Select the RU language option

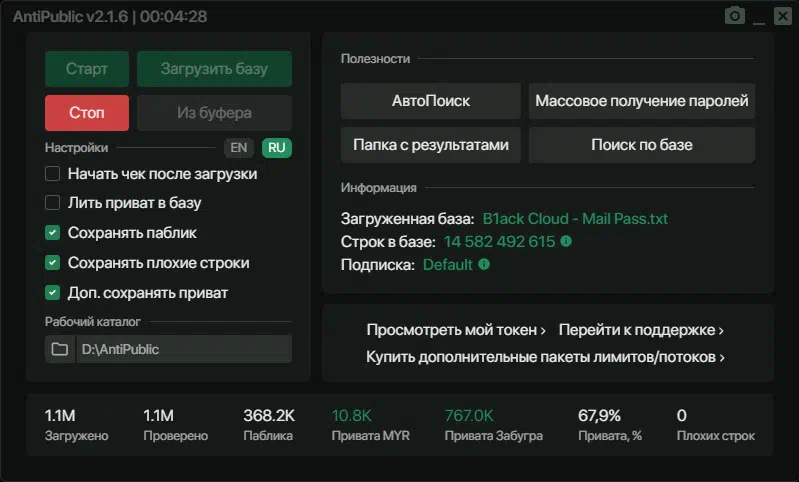tap(277, 148)
